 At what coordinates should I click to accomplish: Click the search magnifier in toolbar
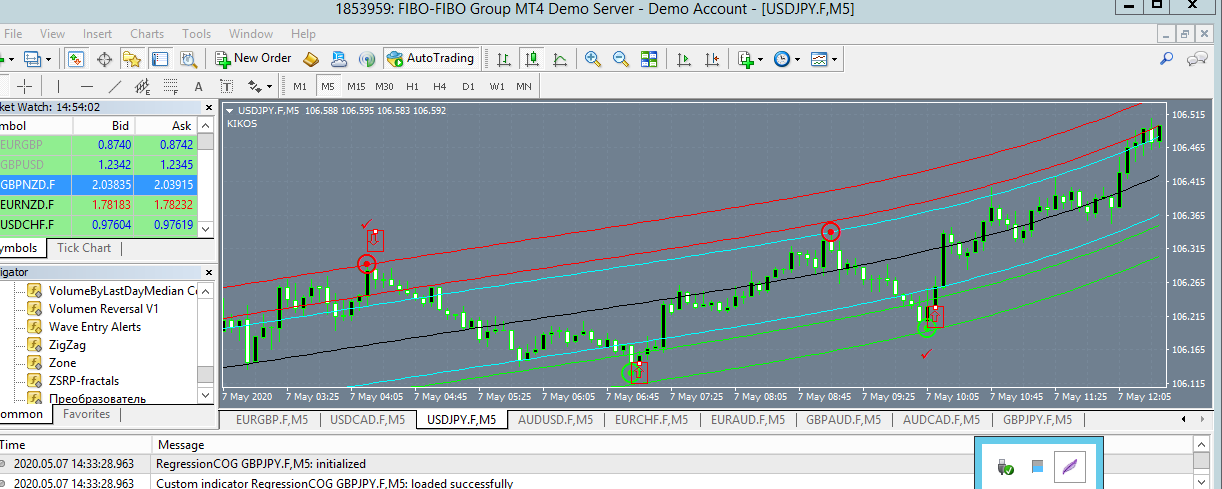[1166, 59]
